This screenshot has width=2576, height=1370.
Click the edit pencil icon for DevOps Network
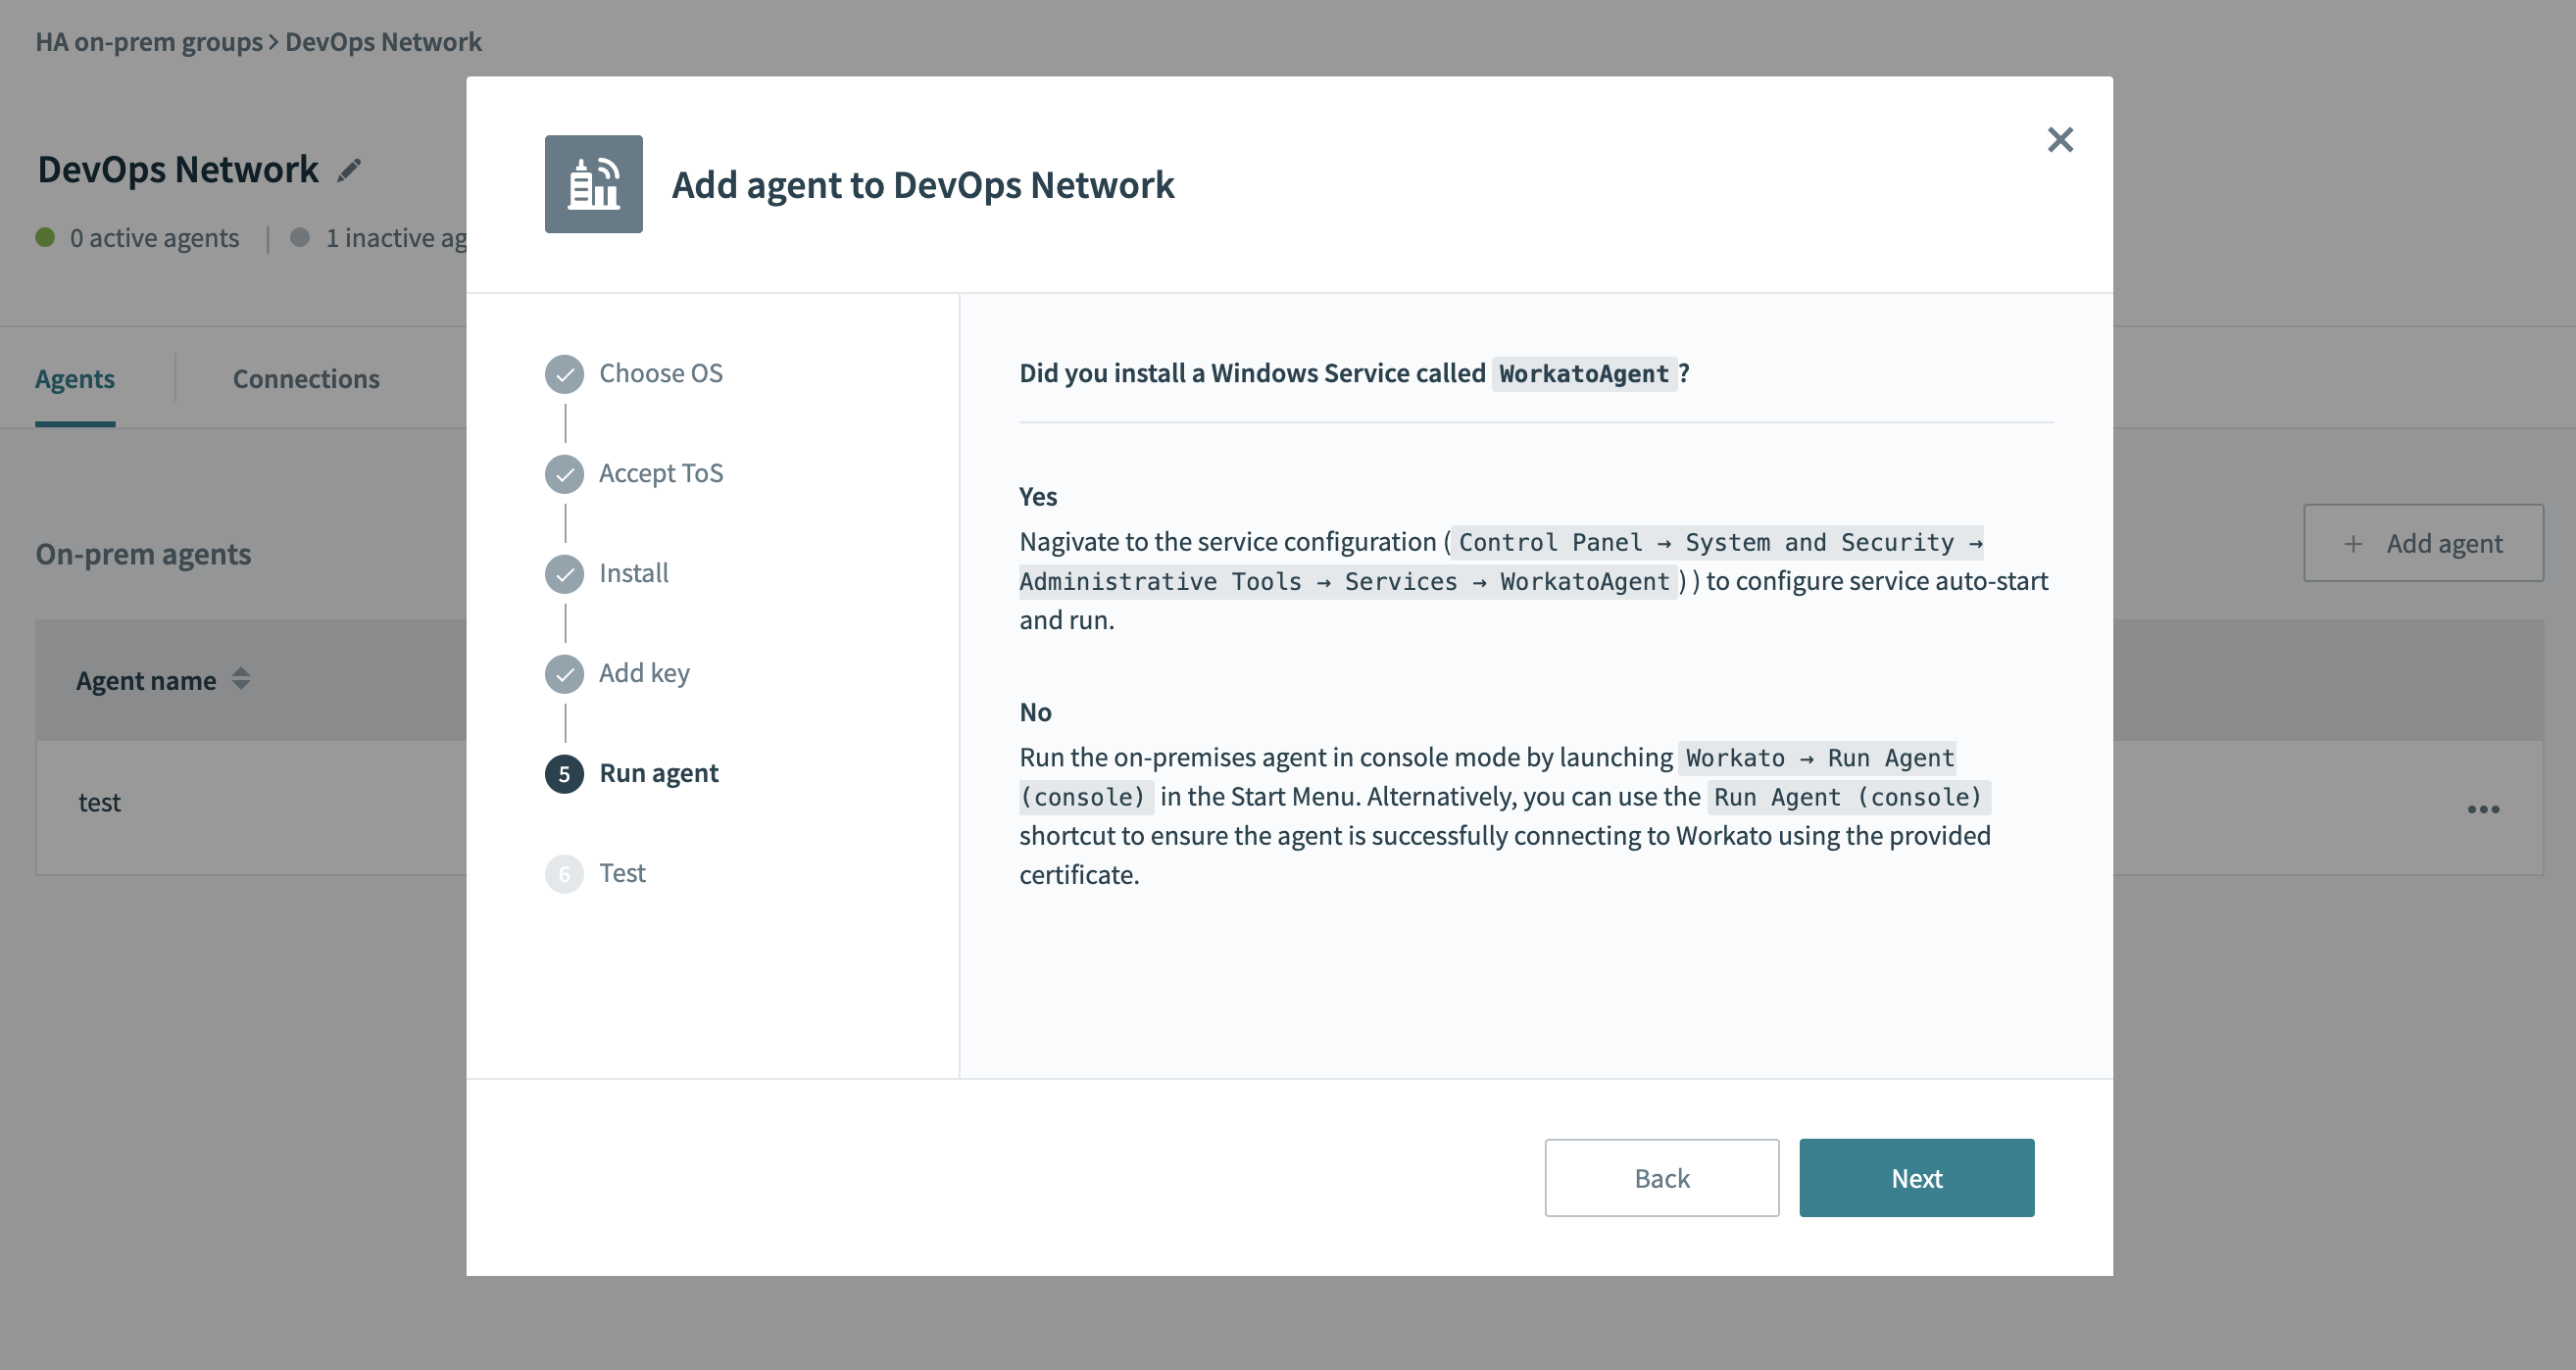tap(348, 169)
